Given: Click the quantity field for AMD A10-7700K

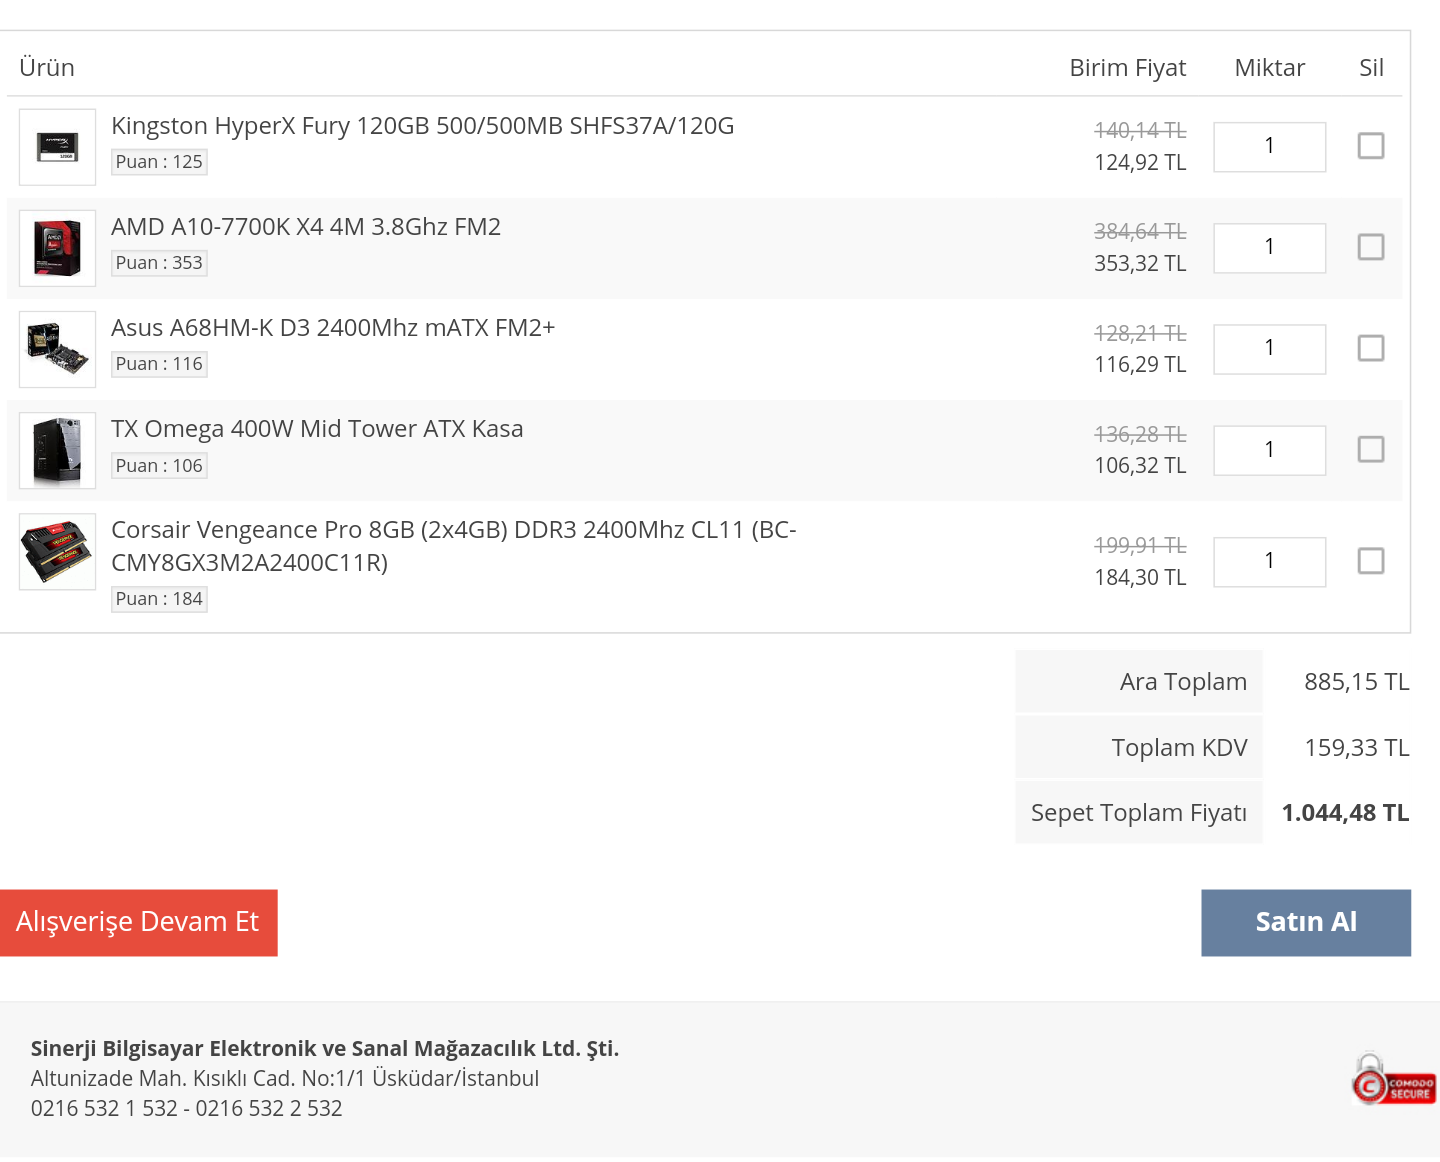Looking at the screenshot, I should pos(1269,248).
